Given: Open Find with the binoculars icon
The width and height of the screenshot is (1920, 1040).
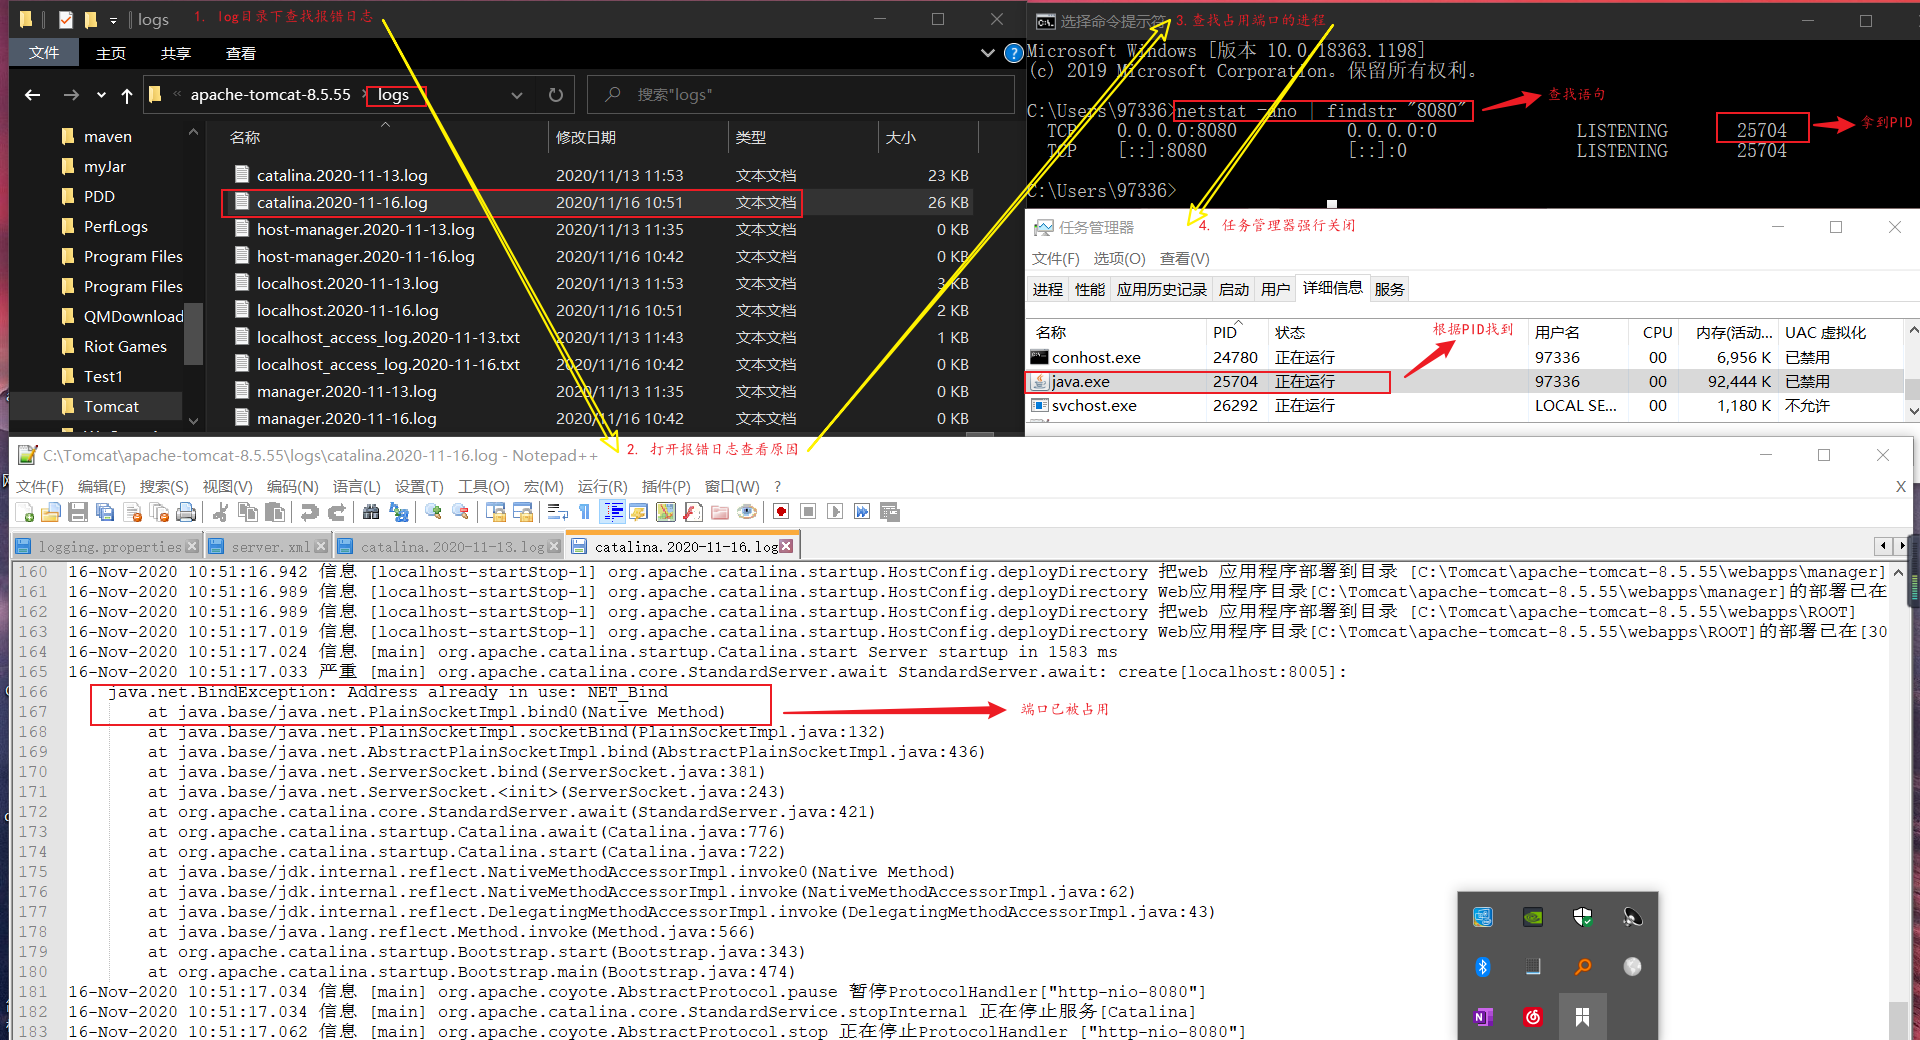Looking at the screenshot, I should (x=371, y=512).
